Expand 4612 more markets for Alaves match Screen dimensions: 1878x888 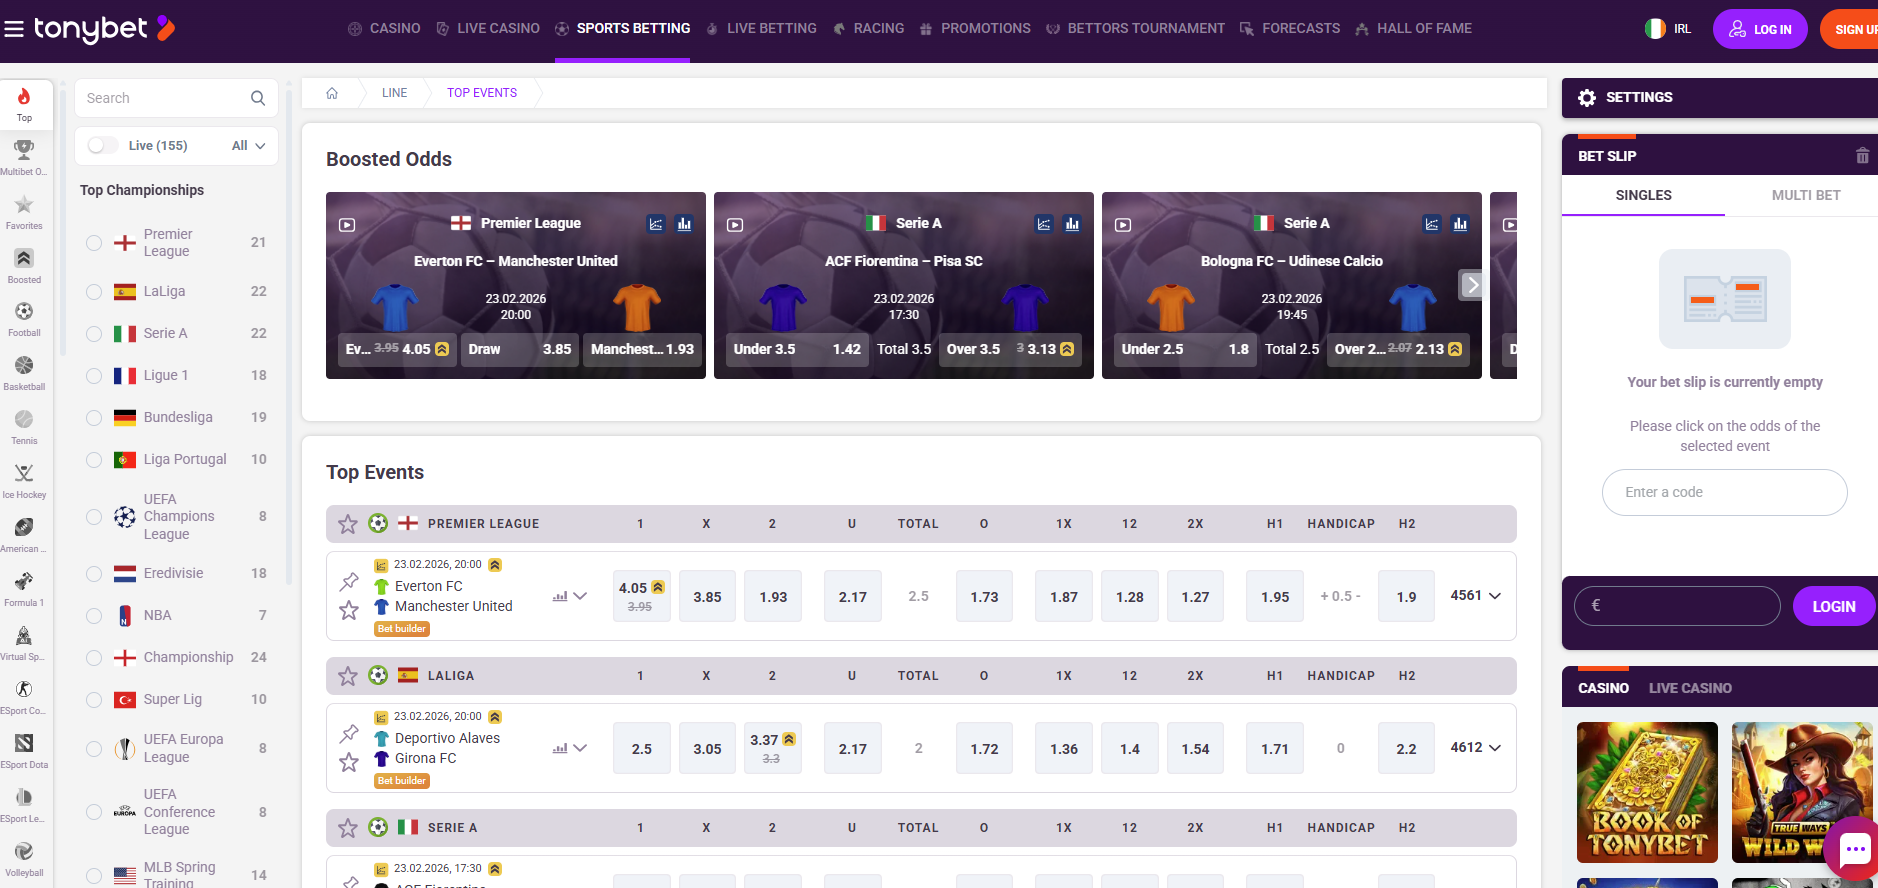coord(1476,748)
